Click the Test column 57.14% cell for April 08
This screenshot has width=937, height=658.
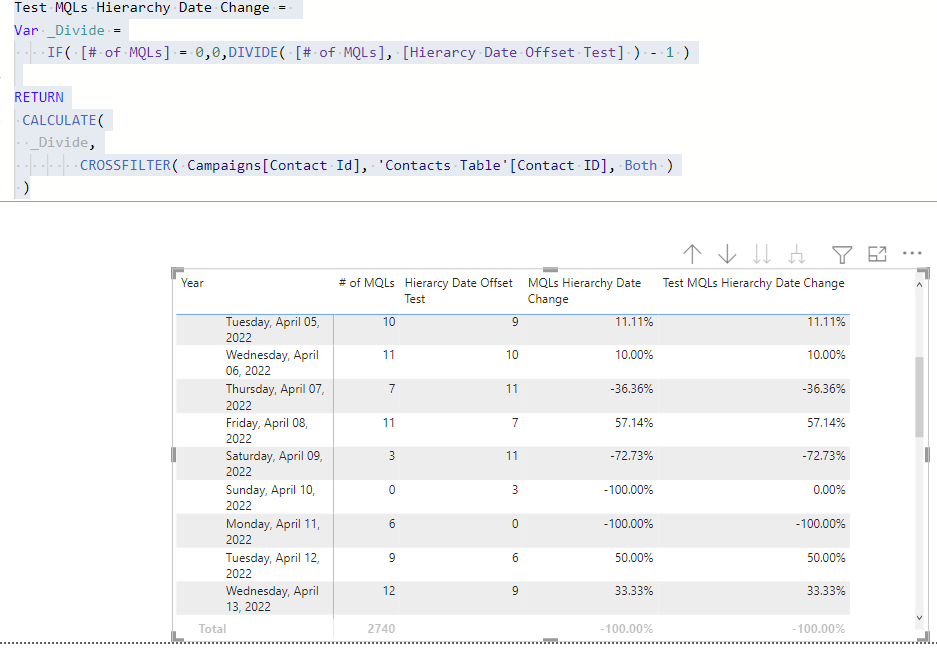coord(826,423)
